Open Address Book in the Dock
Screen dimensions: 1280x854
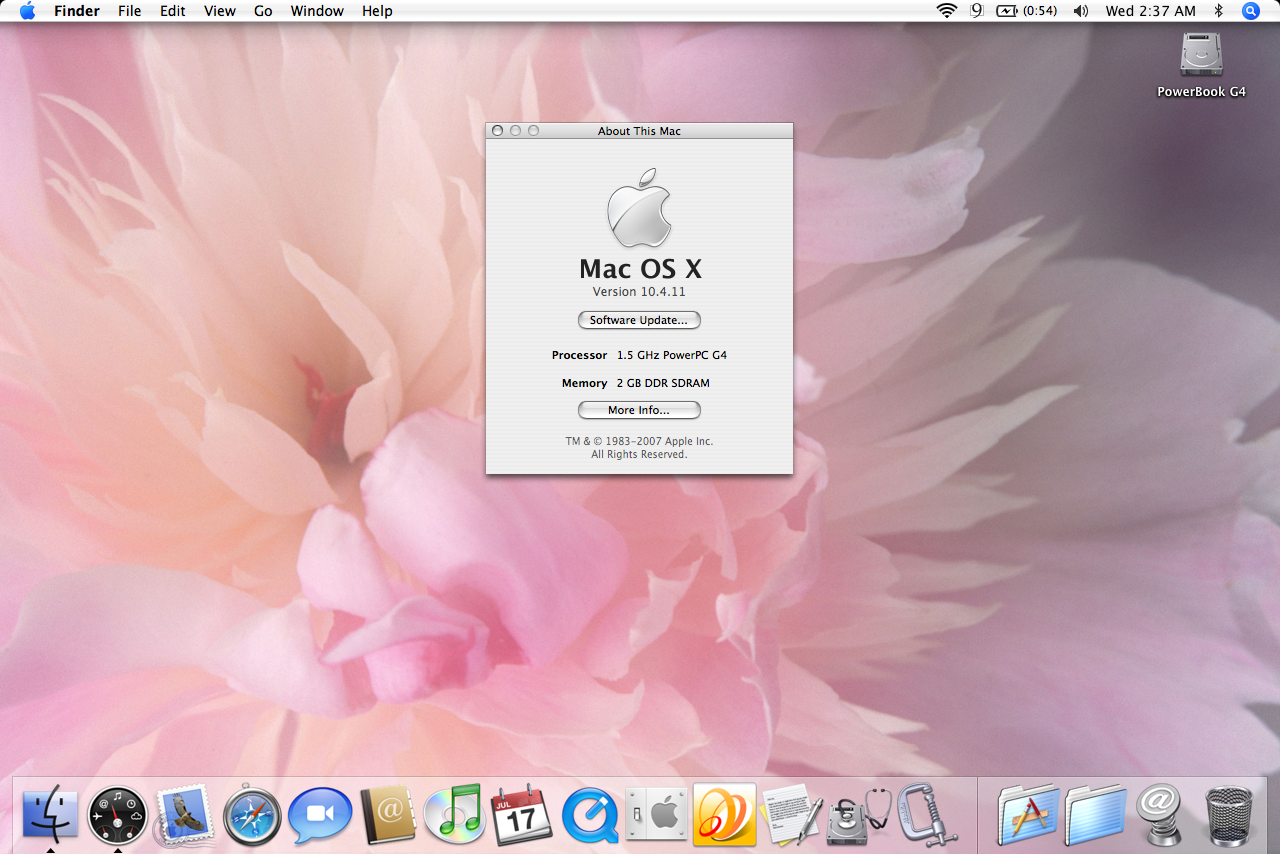[387, 816]
